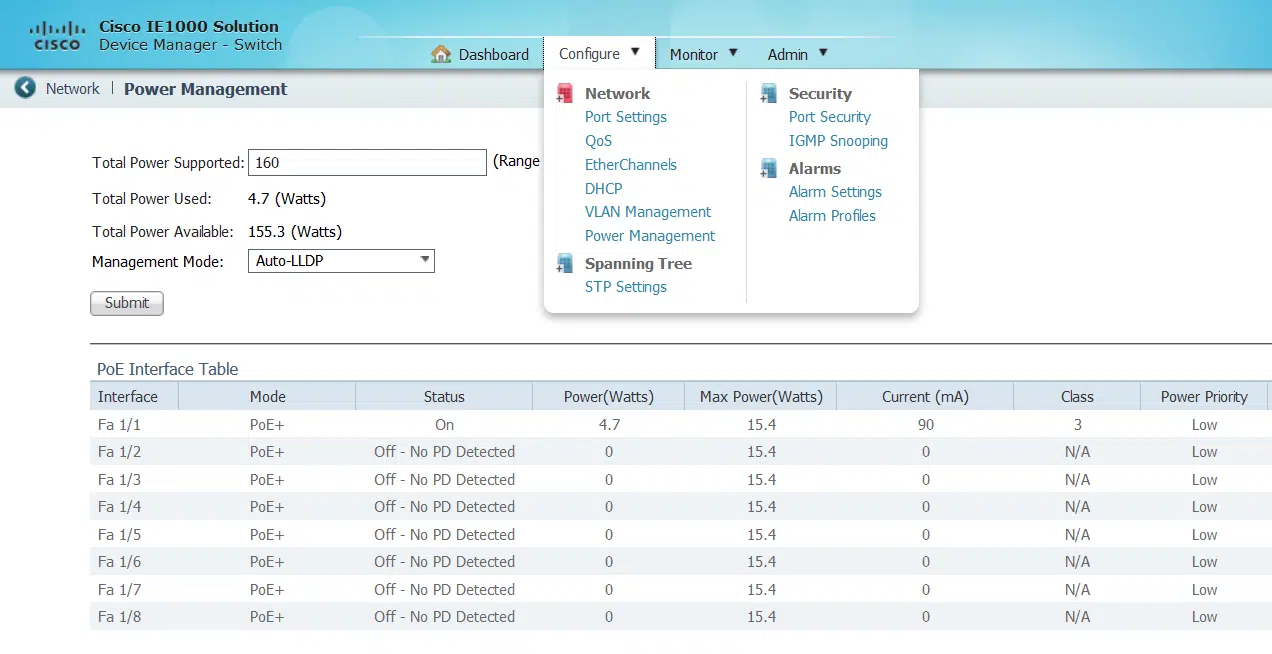Click the class 3 value for Fa 1/1
Screen dimensions: 1272x654
(1078, 425)
